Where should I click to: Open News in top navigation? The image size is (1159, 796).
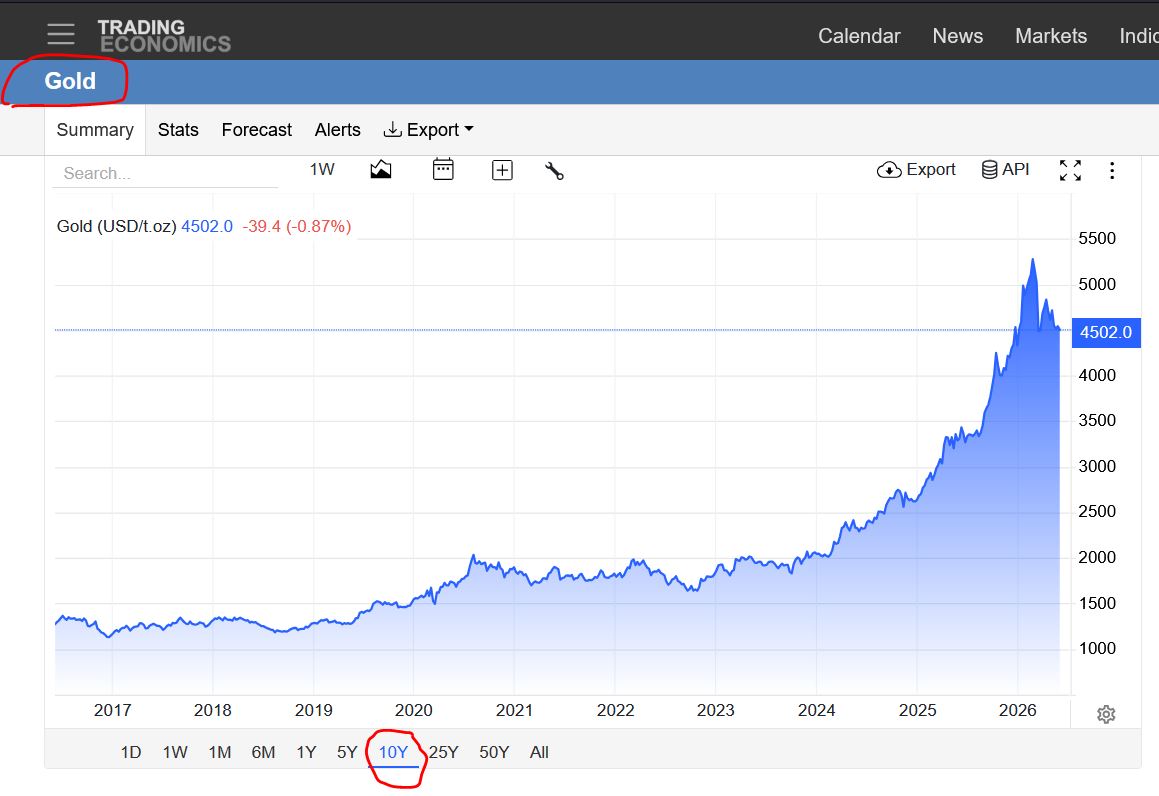coord(957,35)
